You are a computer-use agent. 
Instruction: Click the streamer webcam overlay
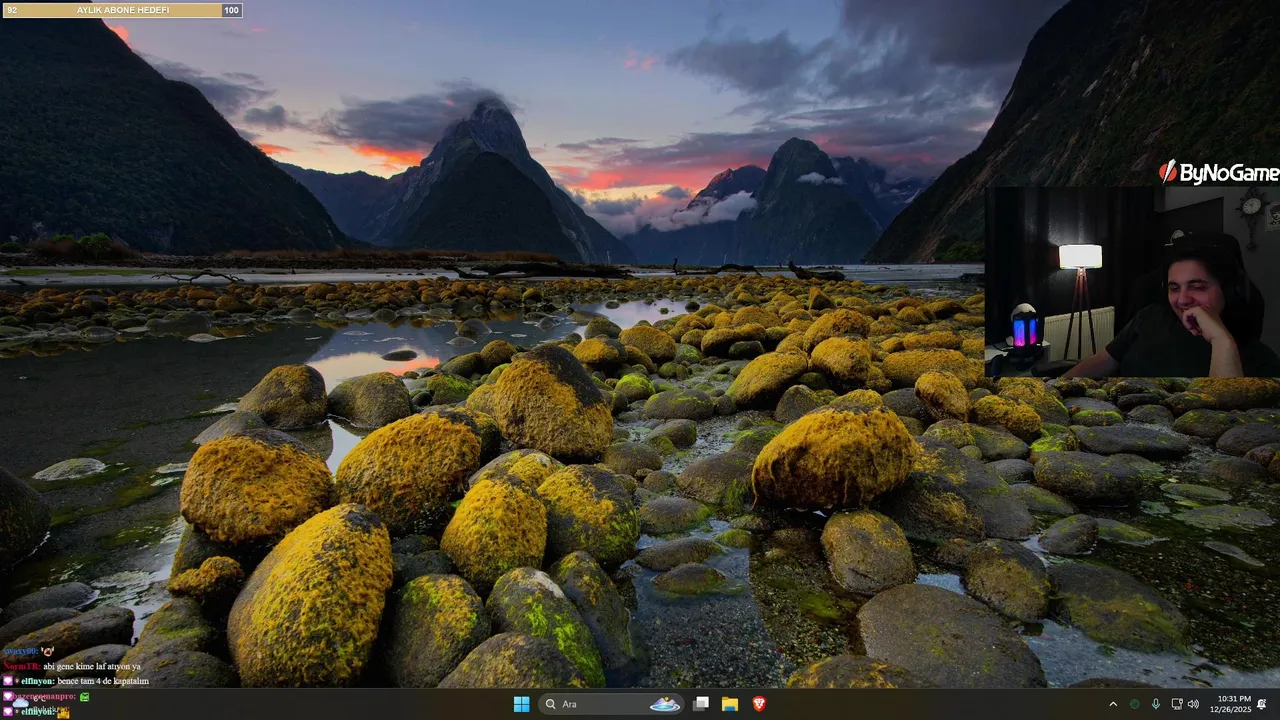point(1132,281)
